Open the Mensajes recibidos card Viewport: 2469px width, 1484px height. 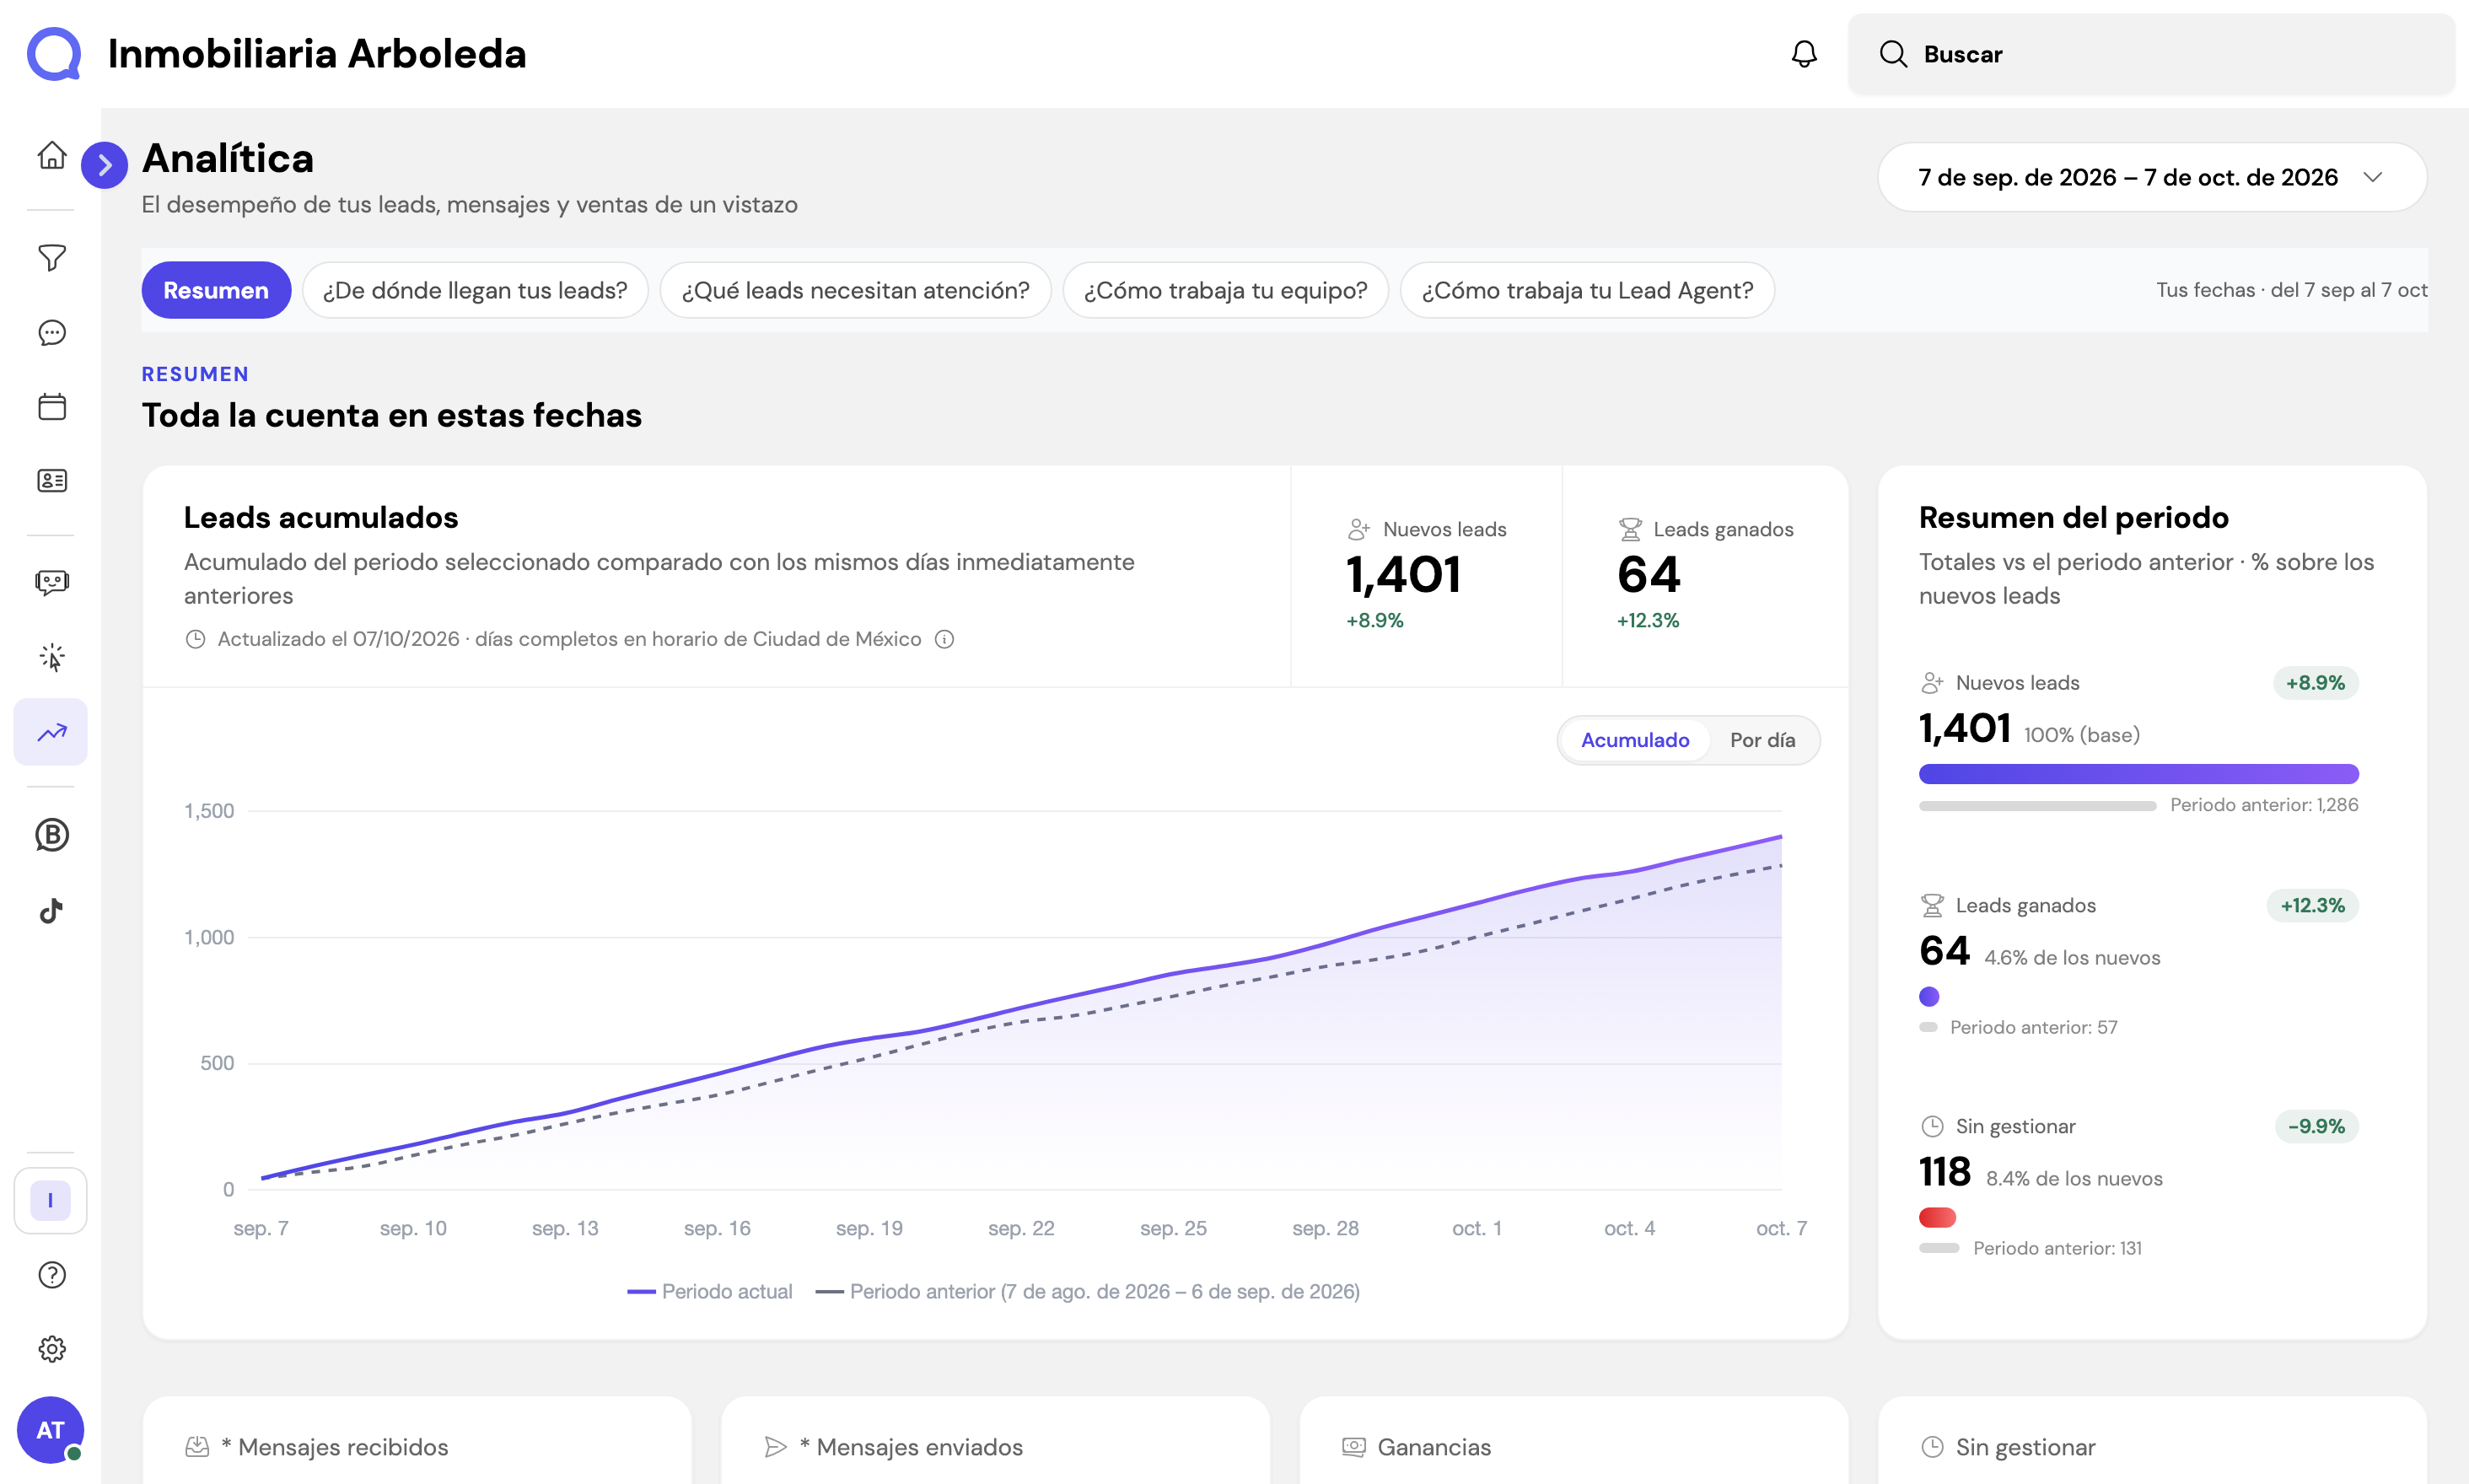click(x=417, y=1440)
